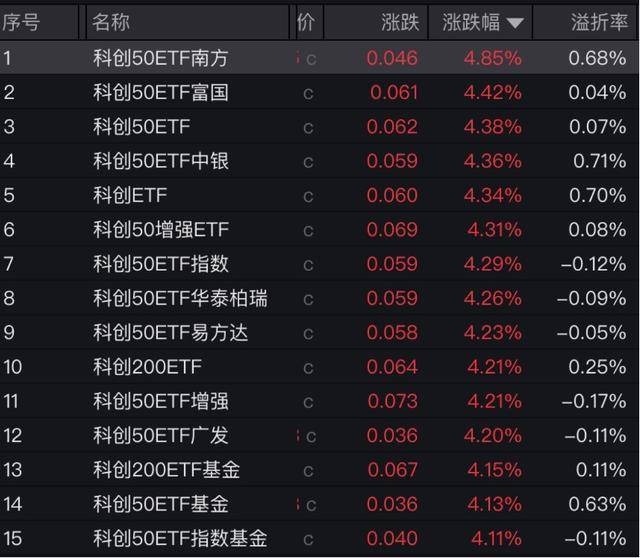Click the 名称 column header
This screenshot has height=558, width=640.
point(111,22)
